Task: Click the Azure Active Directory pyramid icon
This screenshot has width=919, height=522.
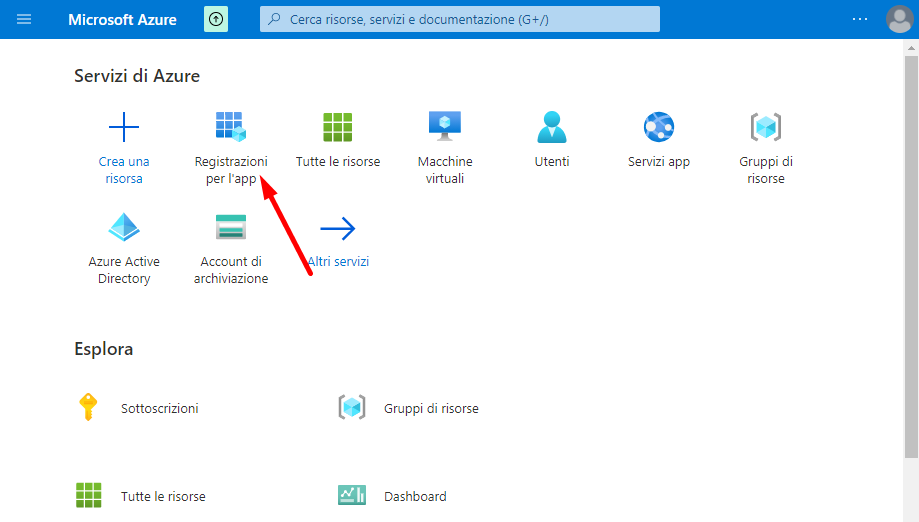Action: click(x=124, y=227)
